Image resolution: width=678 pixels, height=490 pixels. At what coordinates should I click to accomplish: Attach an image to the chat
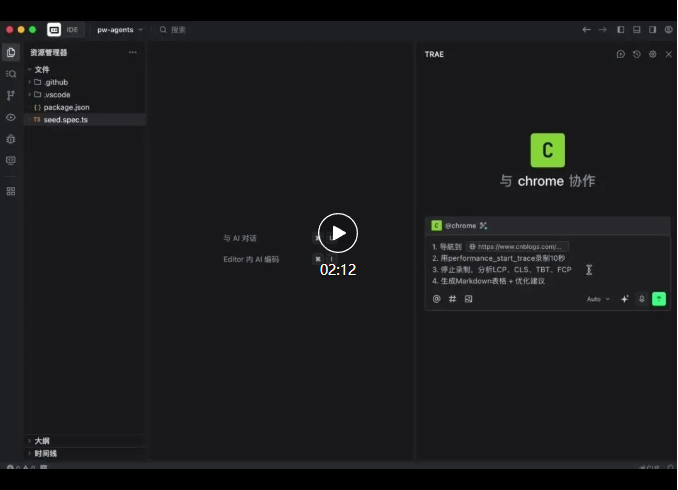(468, 299)
